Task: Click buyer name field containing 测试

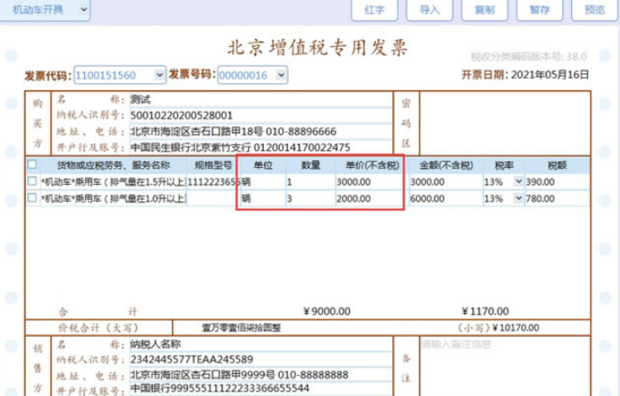Action: click(261, 99)
